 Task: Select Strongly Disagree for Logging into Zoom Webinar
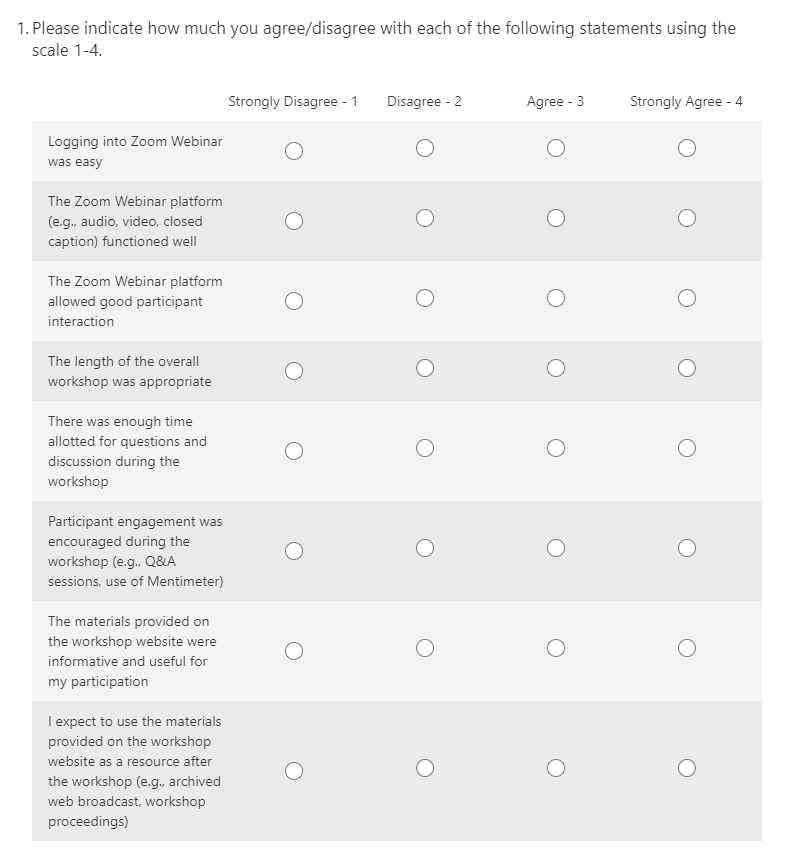pyautogui.click(x=293, y=150)
